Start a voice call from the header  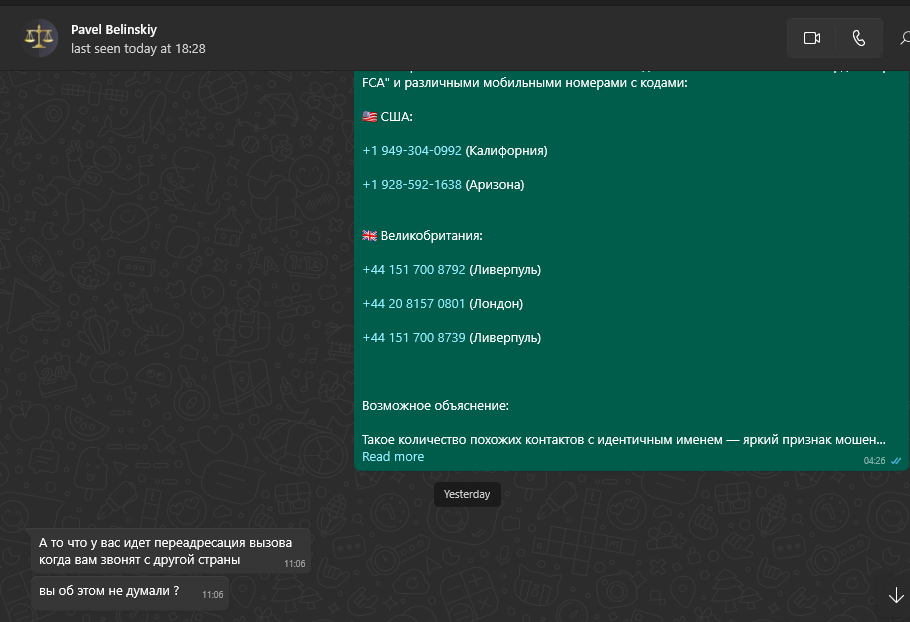point(858,38)
